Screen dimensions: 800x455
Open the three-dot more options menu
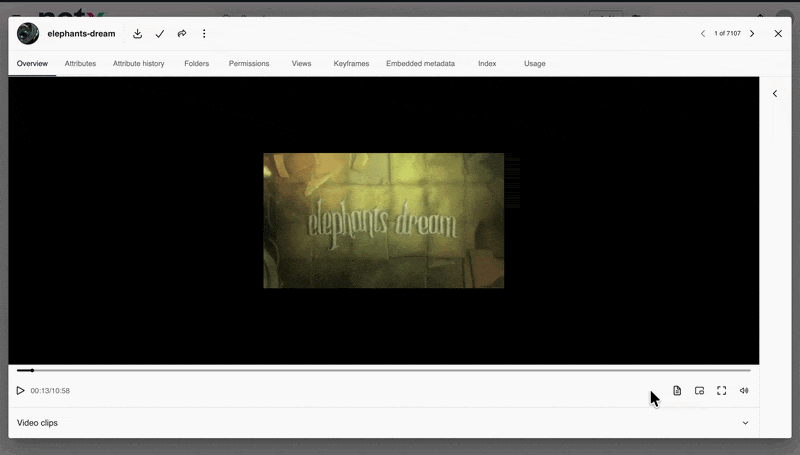[204, 34]
